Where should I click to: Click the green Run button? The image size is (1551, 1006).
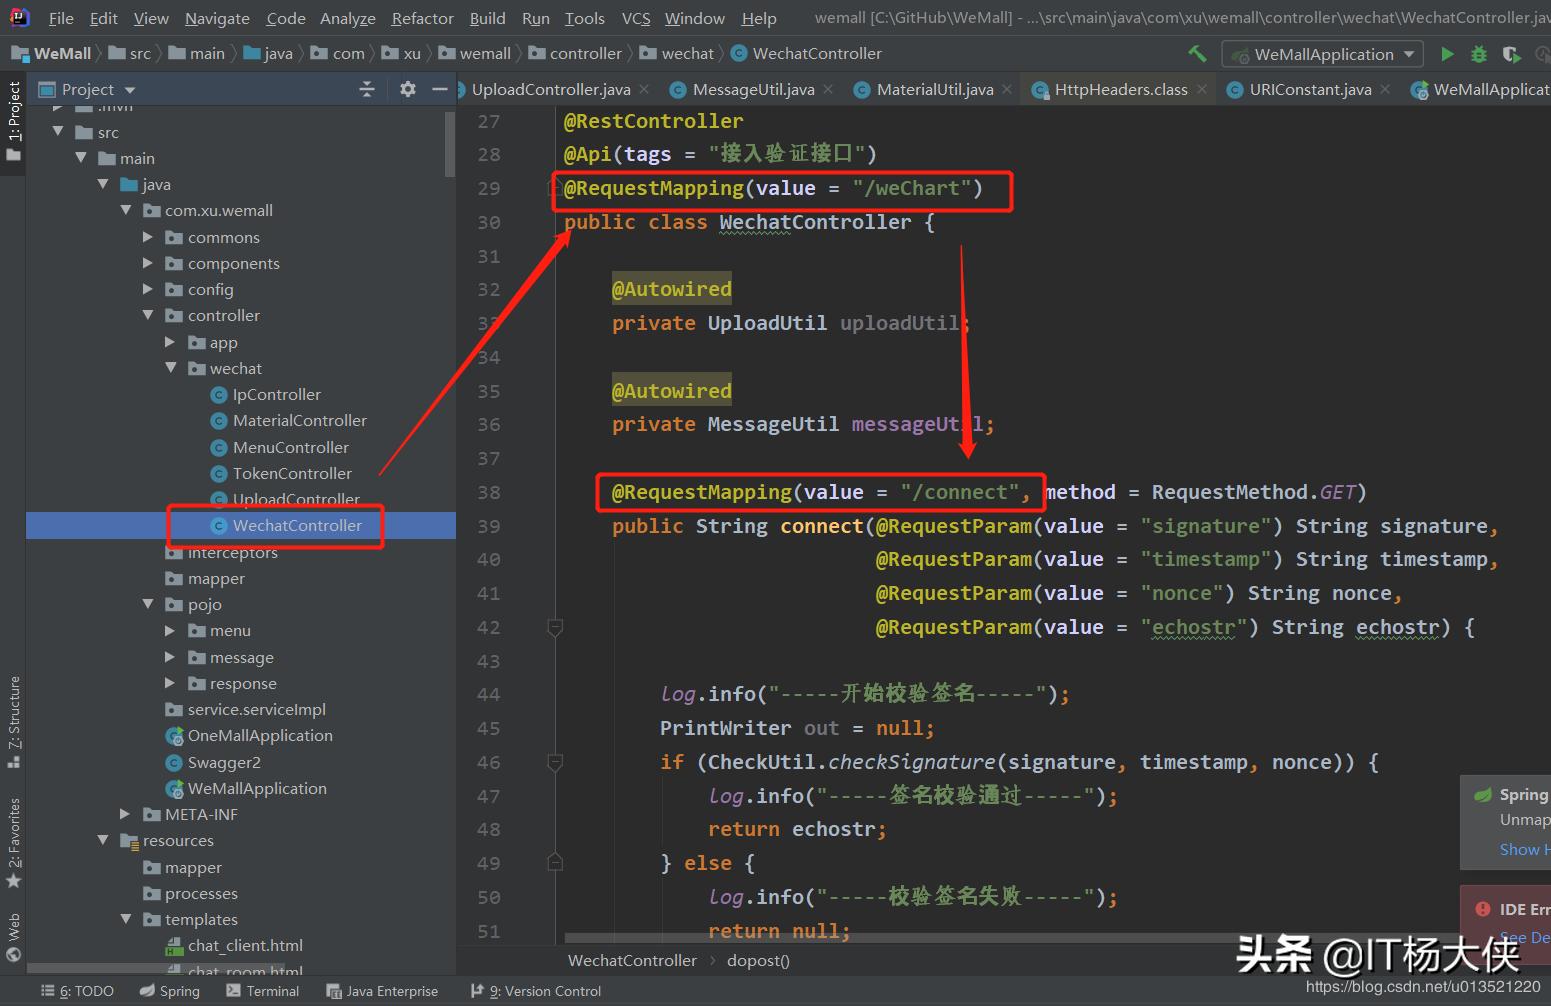(1447, 54)
